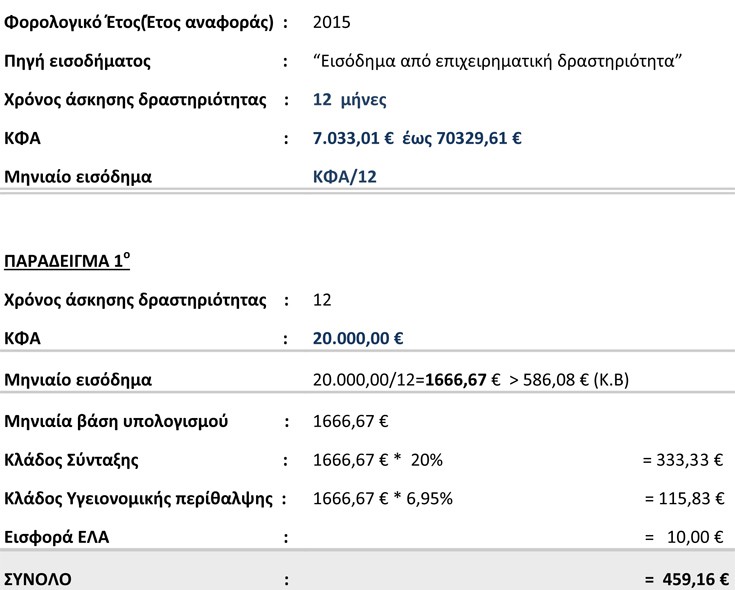Select the quoted business activity income text
This screenshot has height=590, width=735.
[497, 61]
